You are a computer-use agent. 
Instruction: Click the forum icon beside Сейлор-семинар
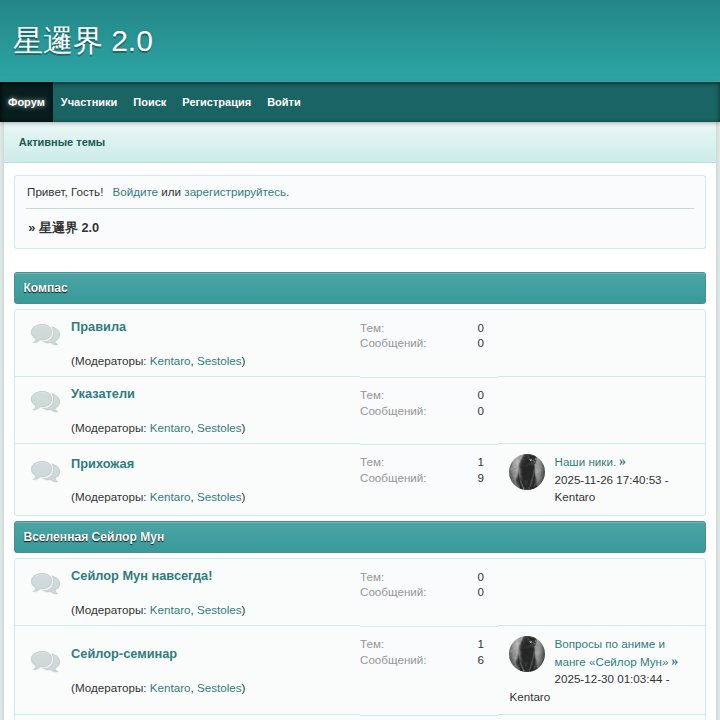pyautogui.click(x=45, y=661)
